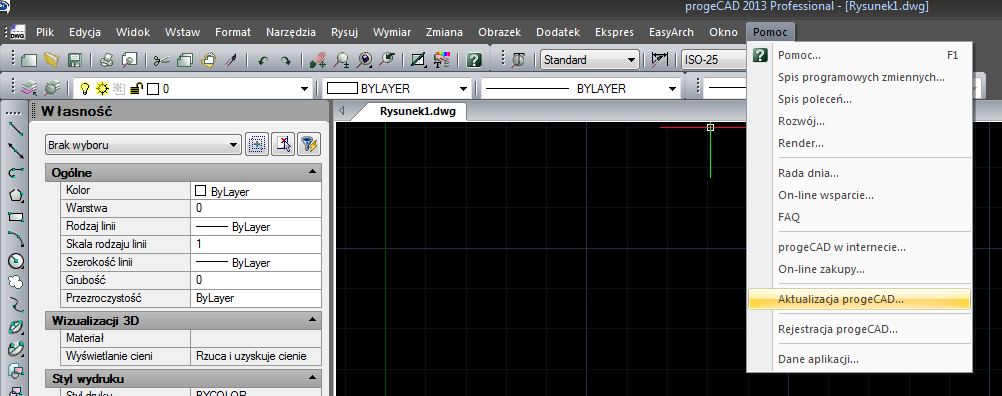Viewport: 1002px width, 396px height.
Task: Open the ISO-25 dimension style dropdown
Action: (x=714, y=60)
